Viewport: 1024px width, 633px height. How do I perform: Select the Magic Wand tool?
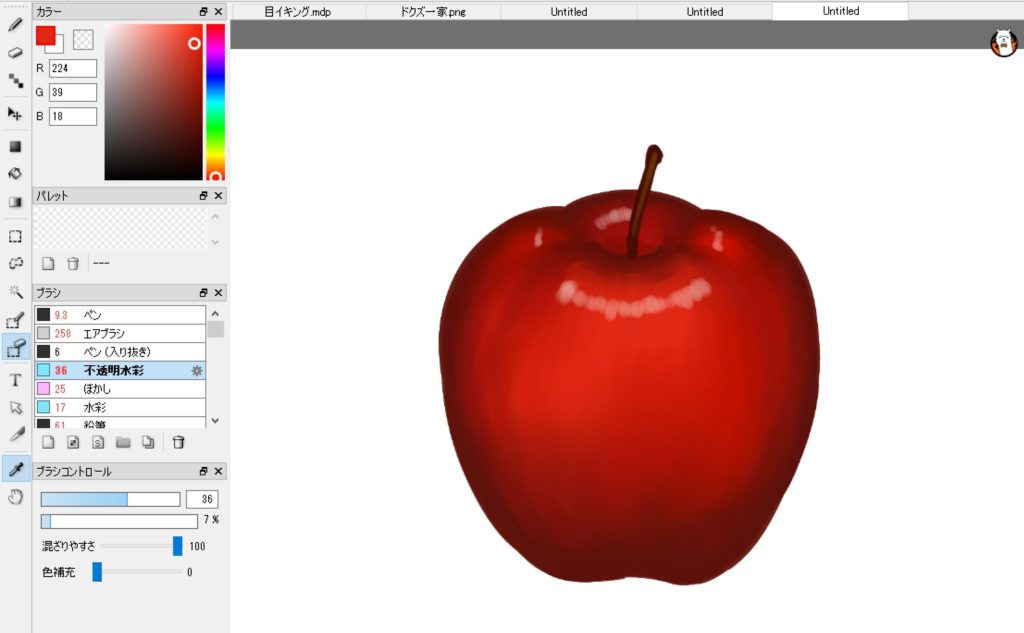(15, 291)
